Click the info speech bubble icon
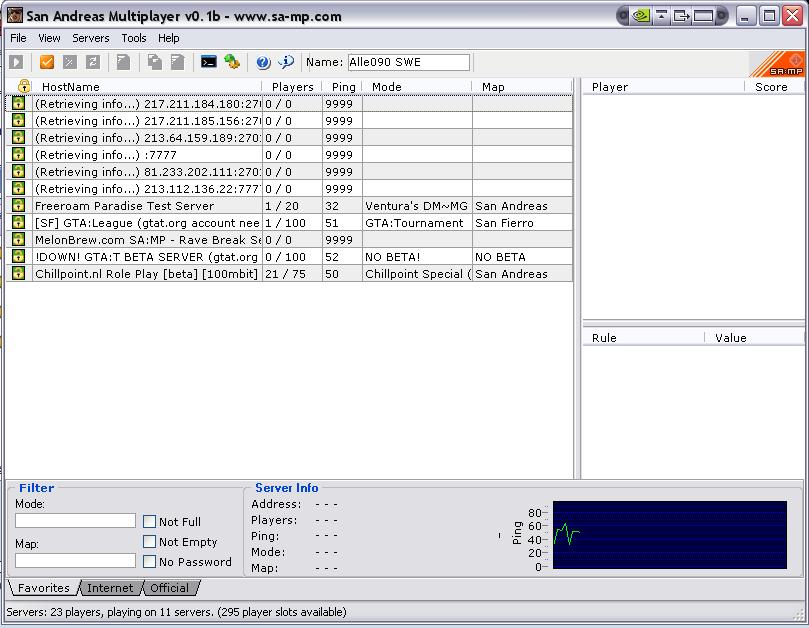809x628 pixels. pos(286,62)
